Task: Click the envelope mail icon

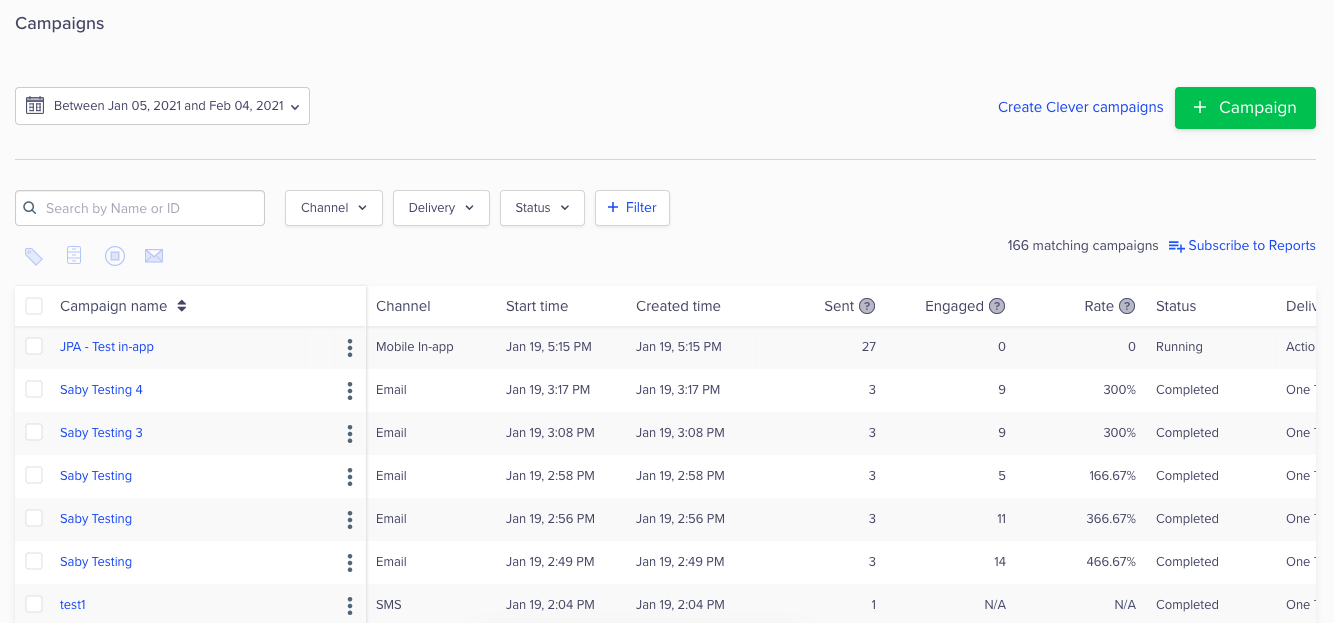Action: pos(154,256)
